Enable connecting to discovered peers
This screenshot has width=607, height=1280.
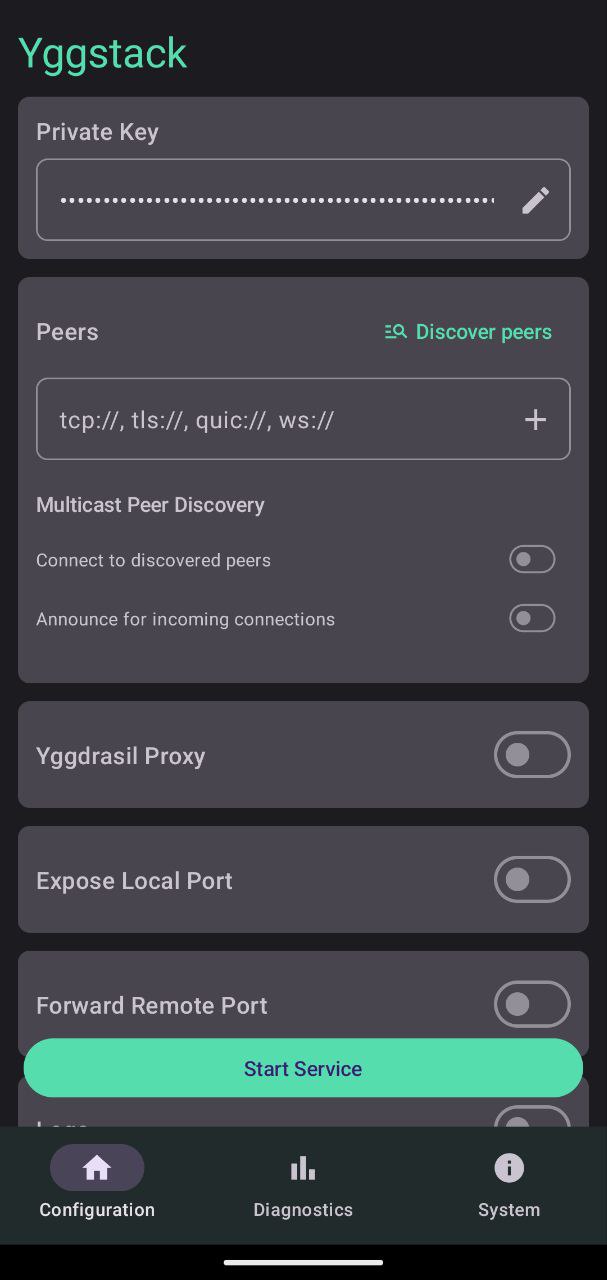[x=532, y=559]
